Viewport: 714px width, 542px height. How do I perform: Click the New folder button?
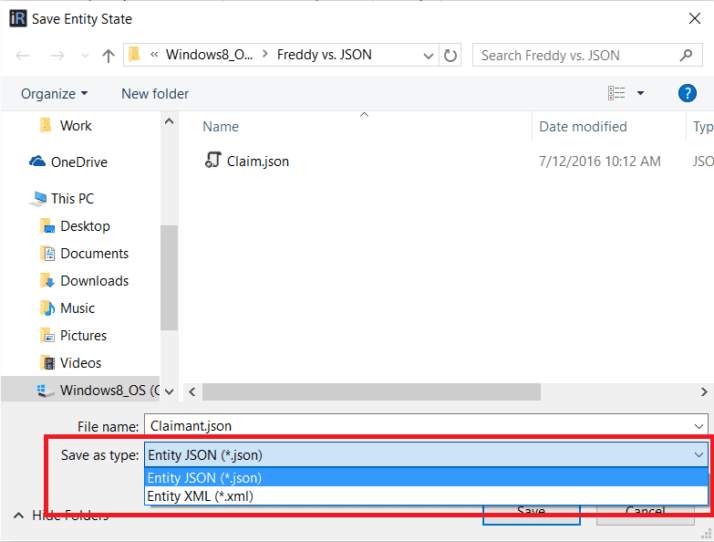coord(155,93)
